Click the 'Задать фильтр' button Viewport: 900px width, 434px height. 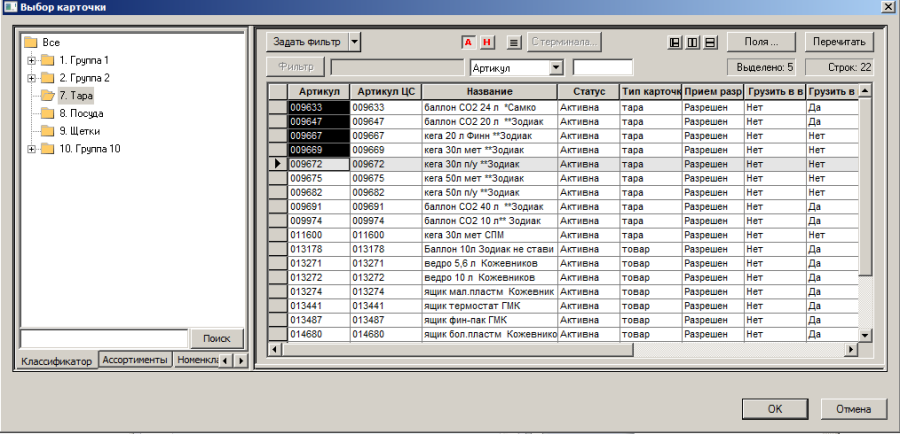307,42
